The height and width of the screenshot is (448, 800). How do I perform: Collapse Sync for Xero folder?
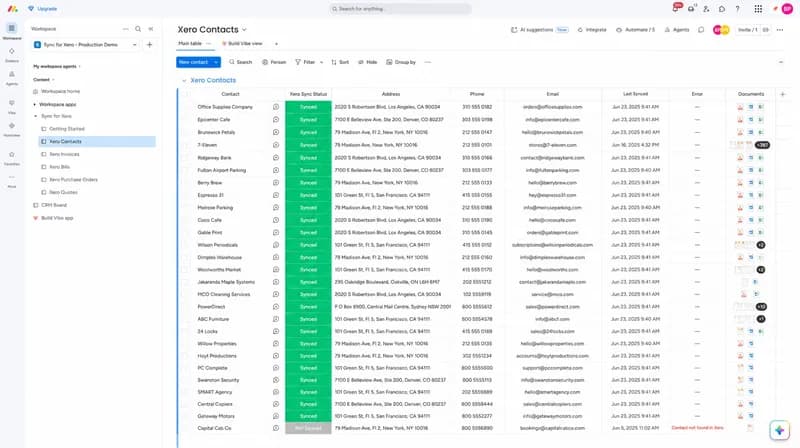tap(36, 116)
